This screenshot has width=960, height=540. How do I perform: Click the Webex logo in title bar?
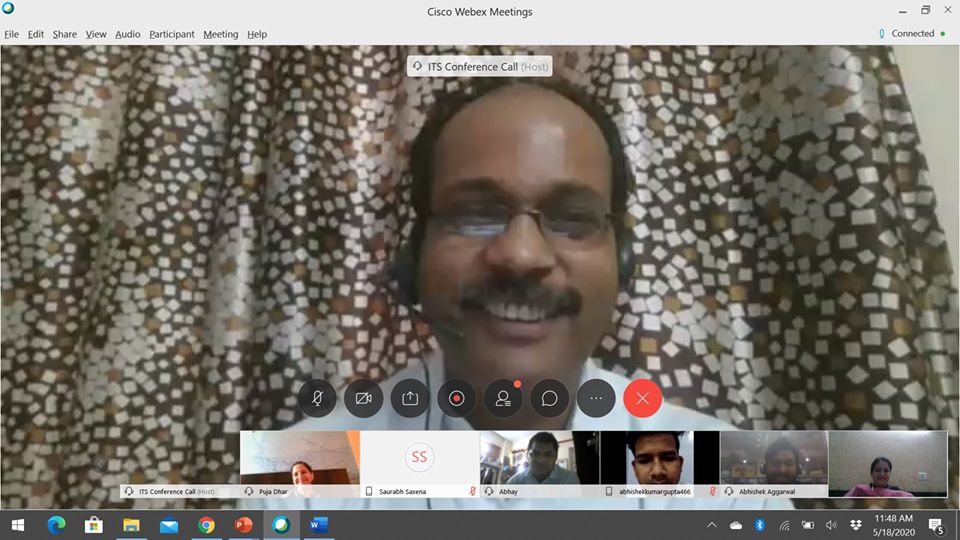8,9
